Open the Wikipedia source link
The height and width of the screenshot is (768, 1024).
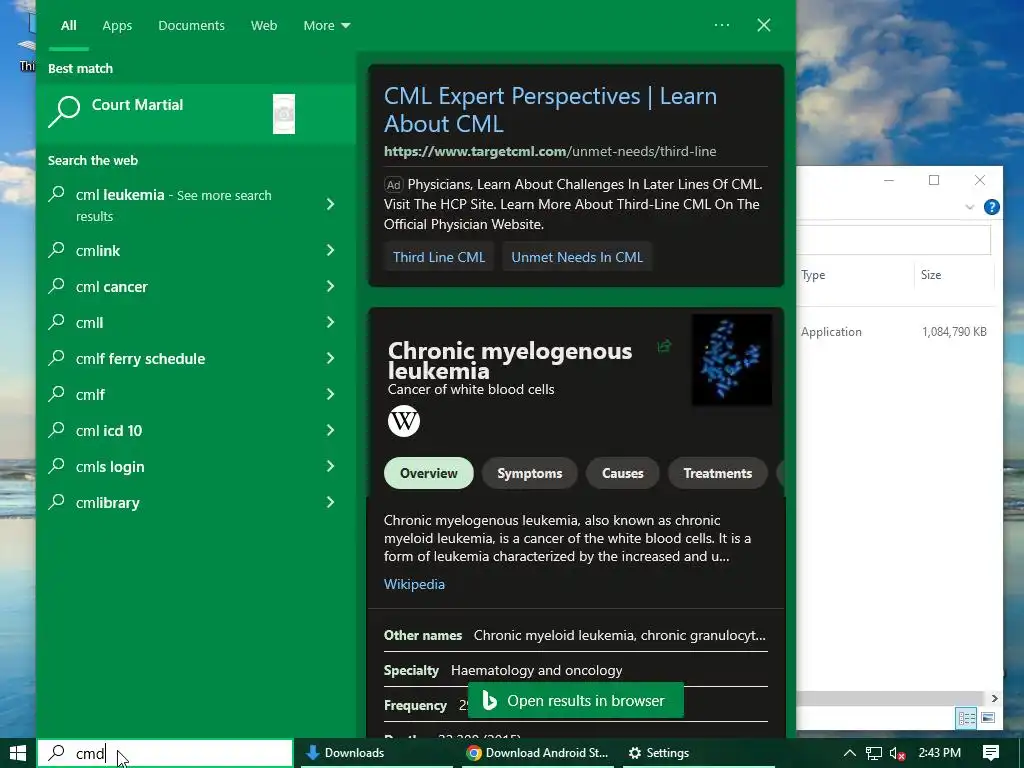(414, 584)
